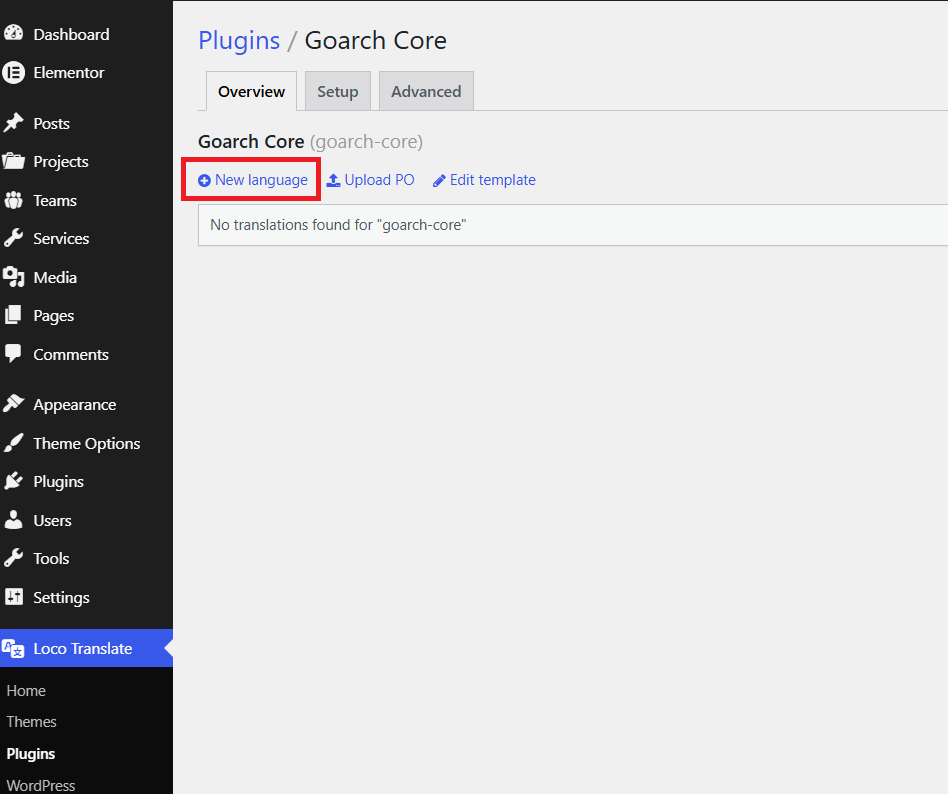
Task: Click the Pages document icon
Action: coord(13,315)
